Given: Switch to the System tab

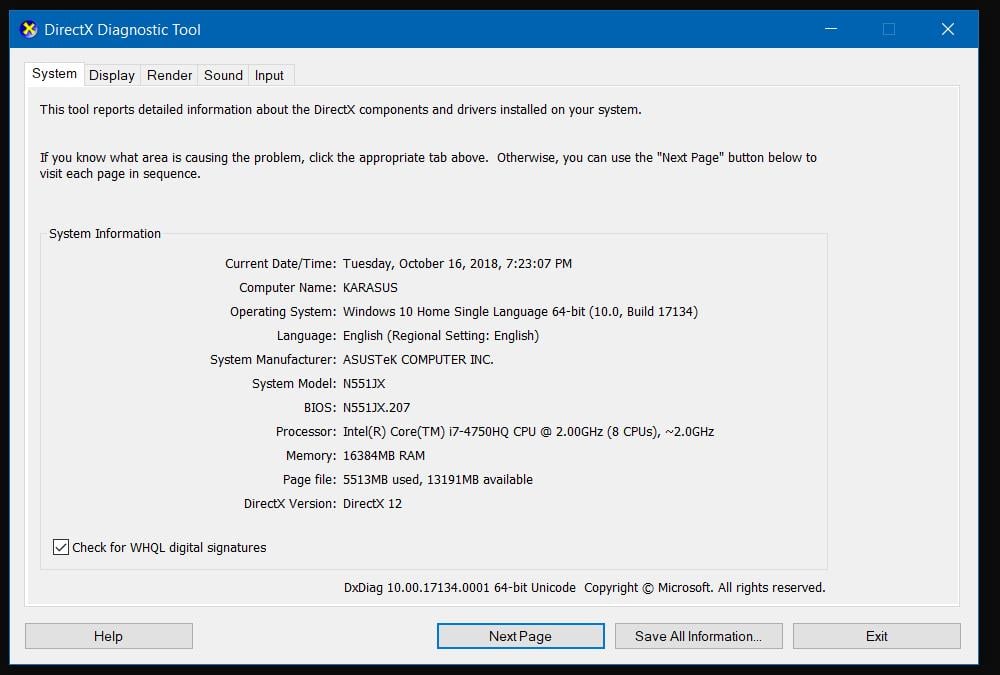Looking at the screenshot, I should (54, 74).
